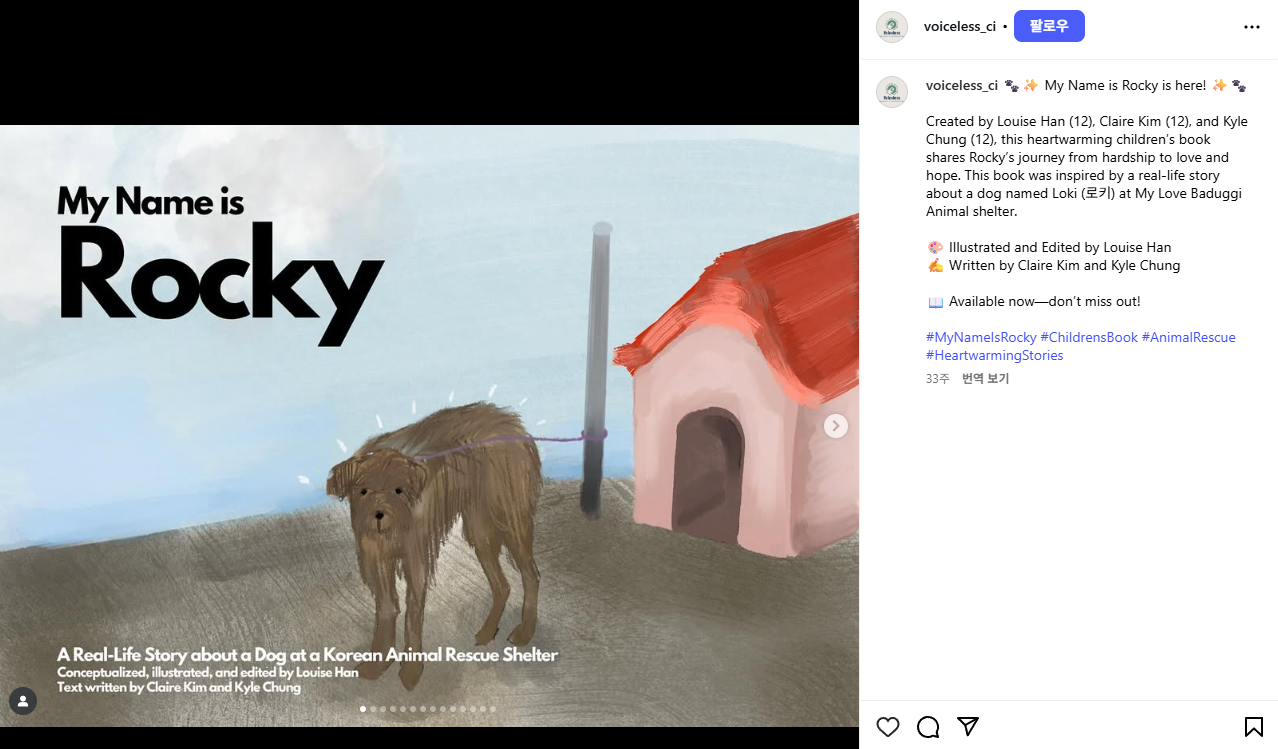Show tagged people via person icon

(x=23, y=701)
